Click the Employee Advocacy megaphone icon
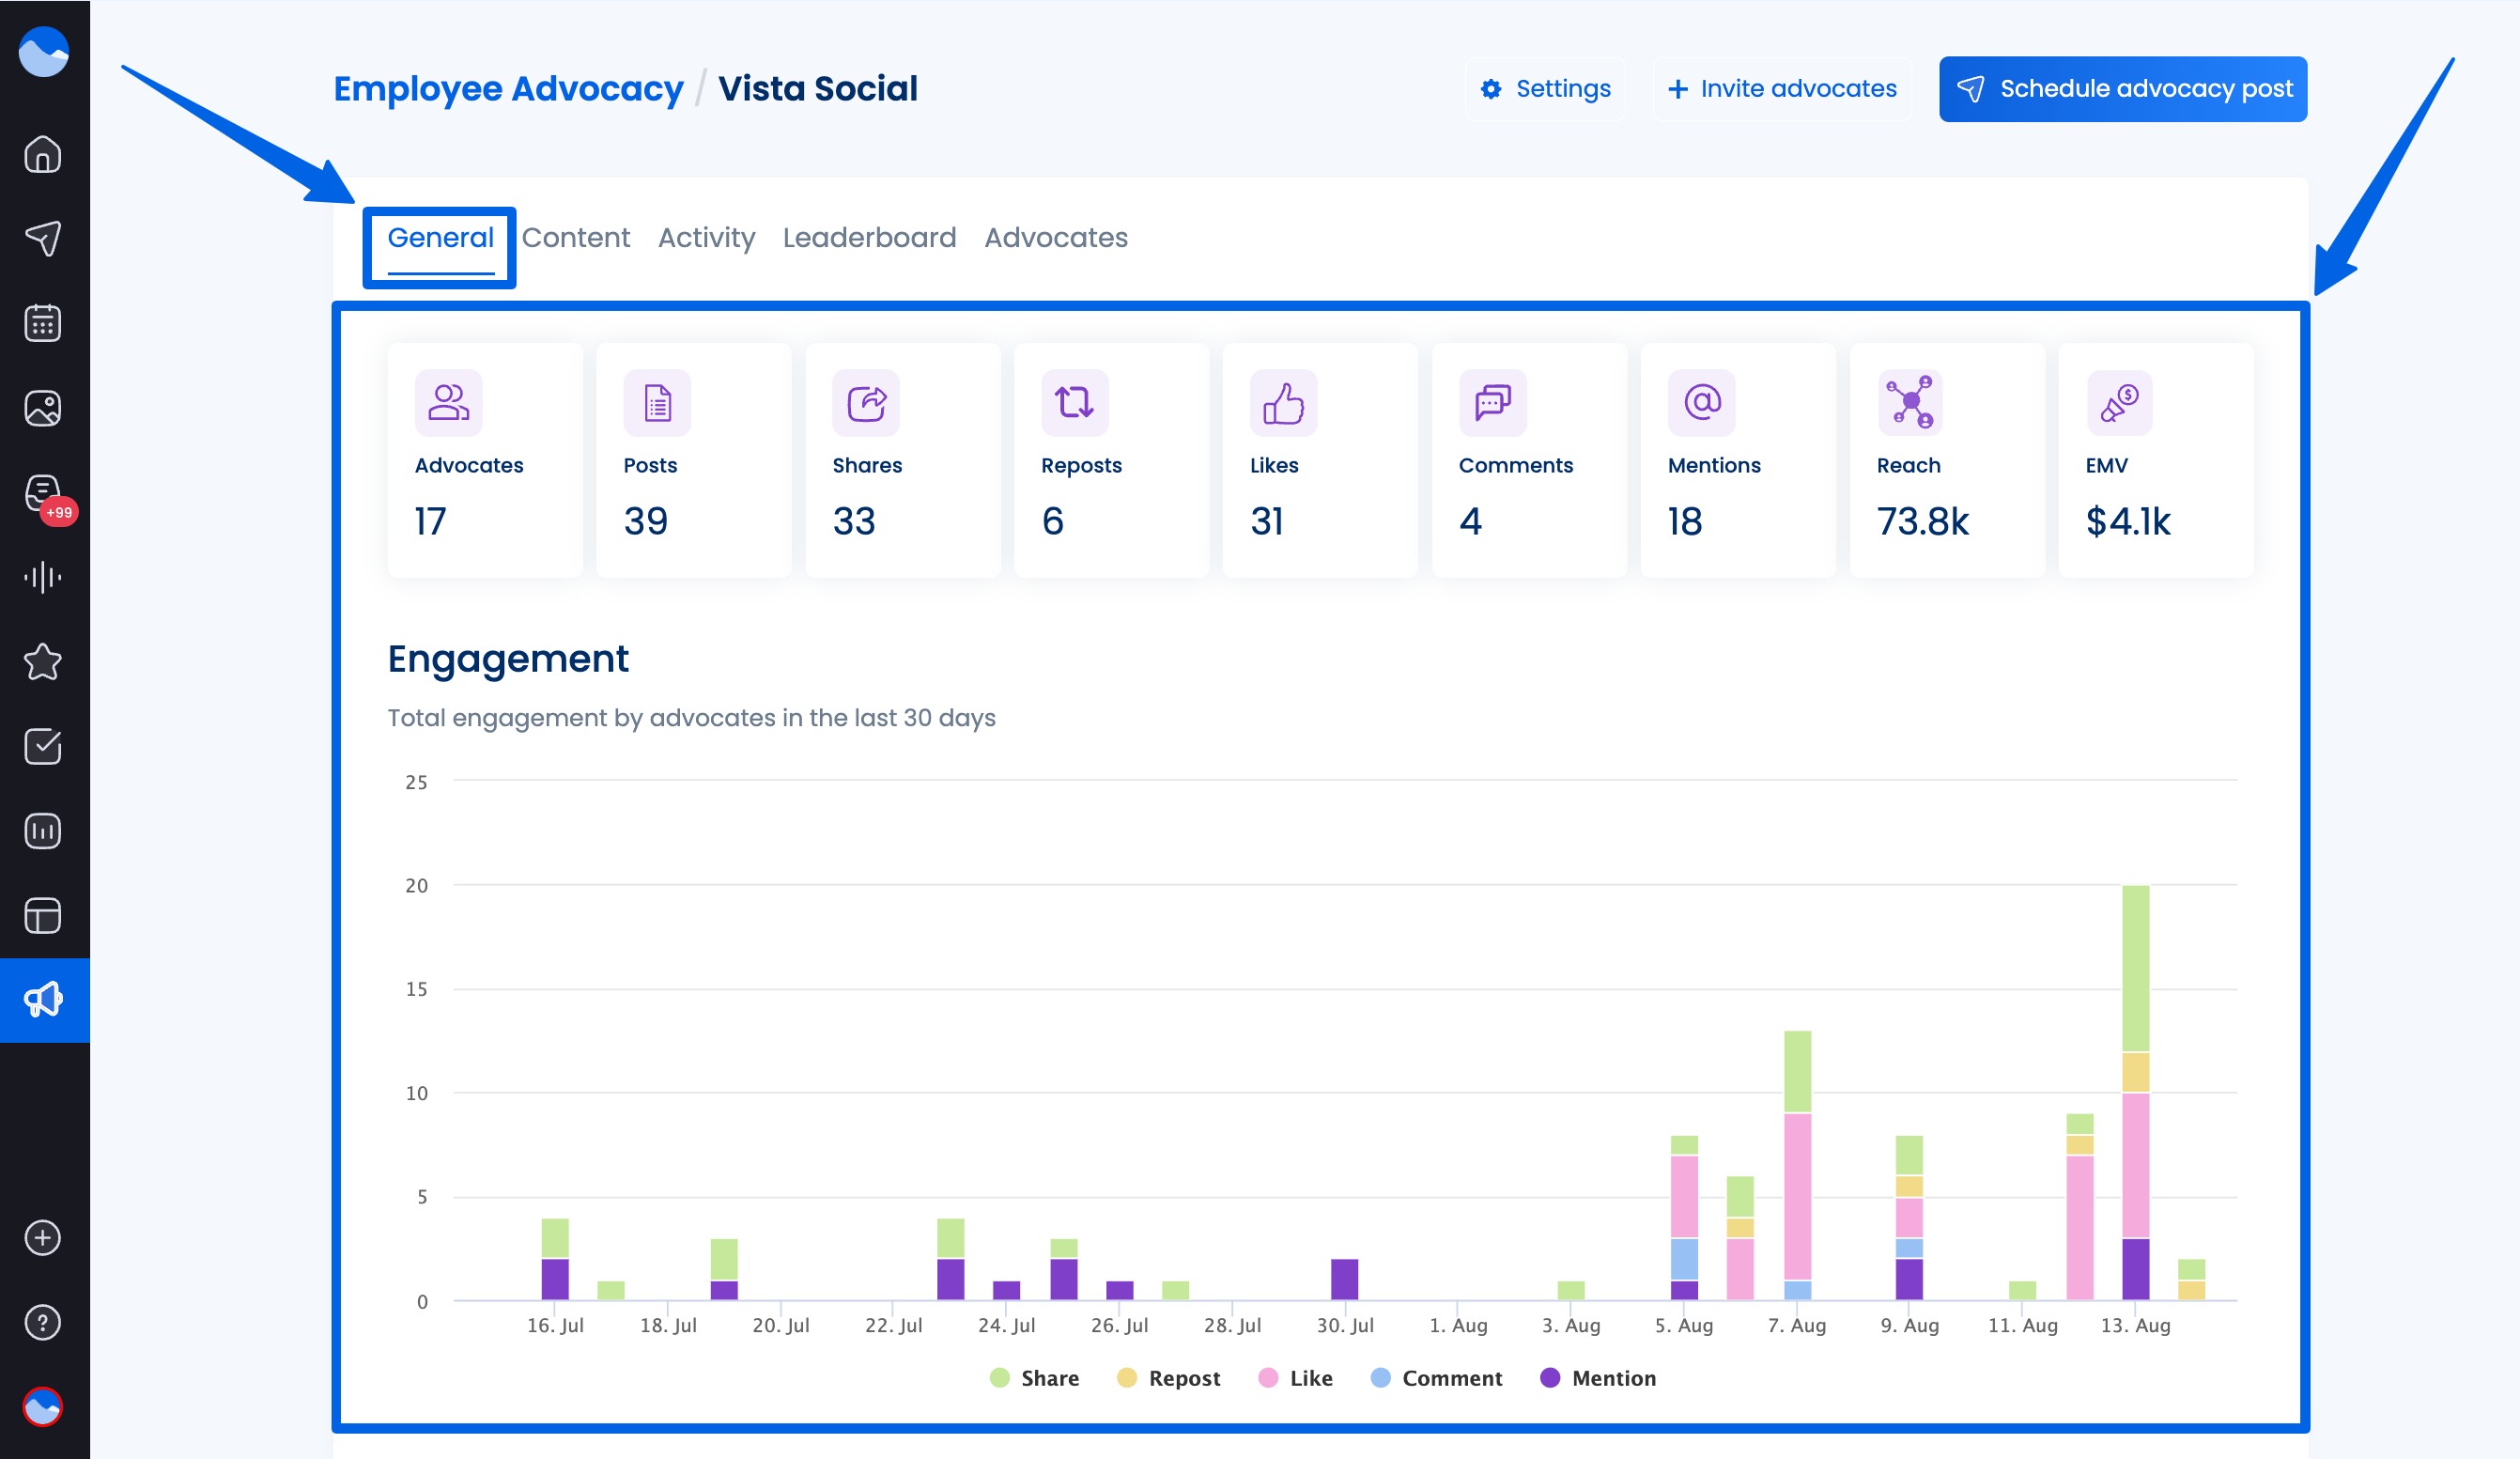The height and width of the screenshot is (1459, 2520). tap(43, 999)
